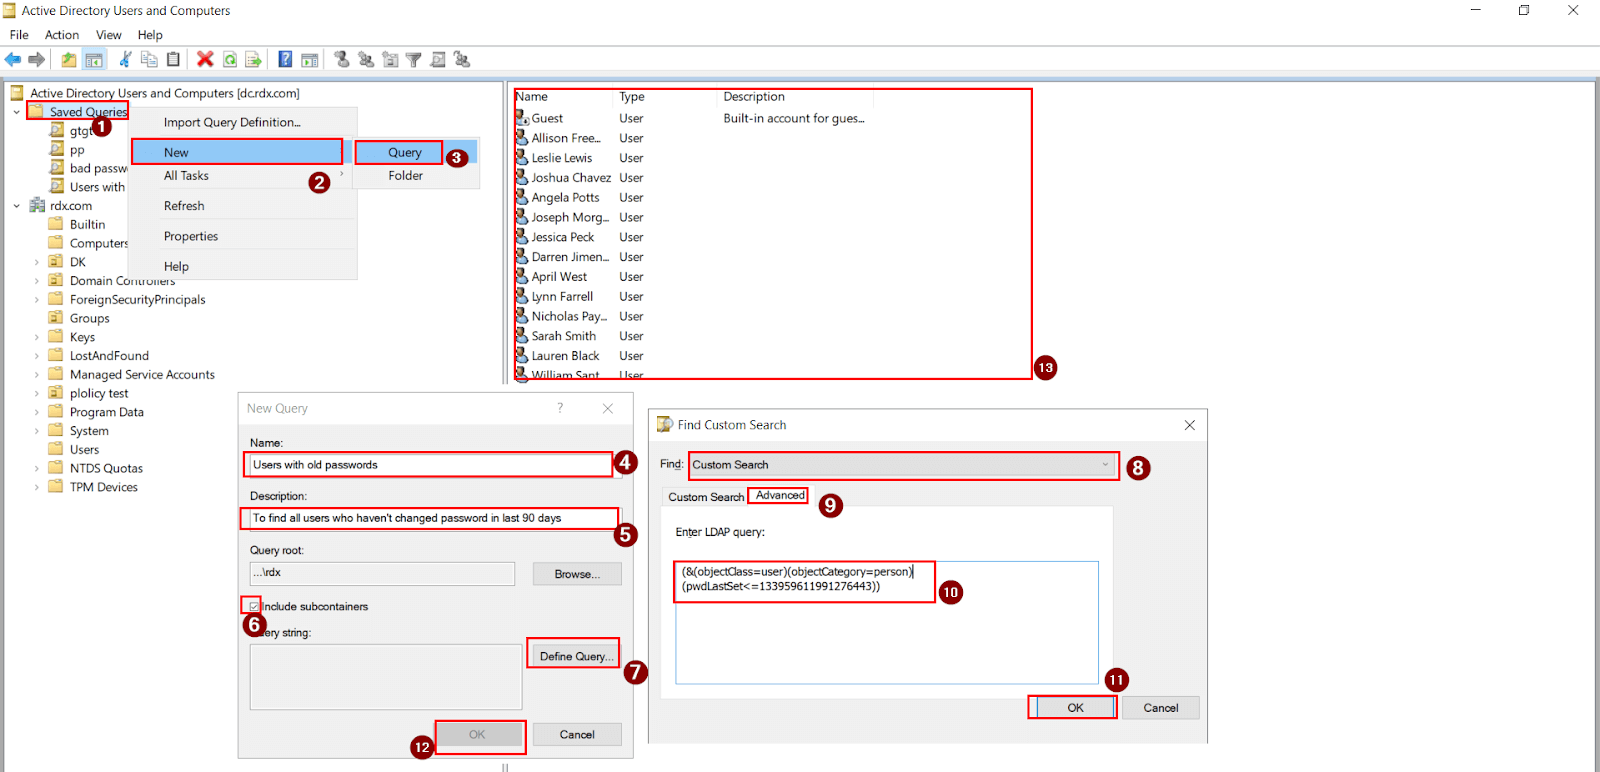Open the blue Help question-mark icon
The width and height of the screenshot is (1600, 772).
click(285, 60)
